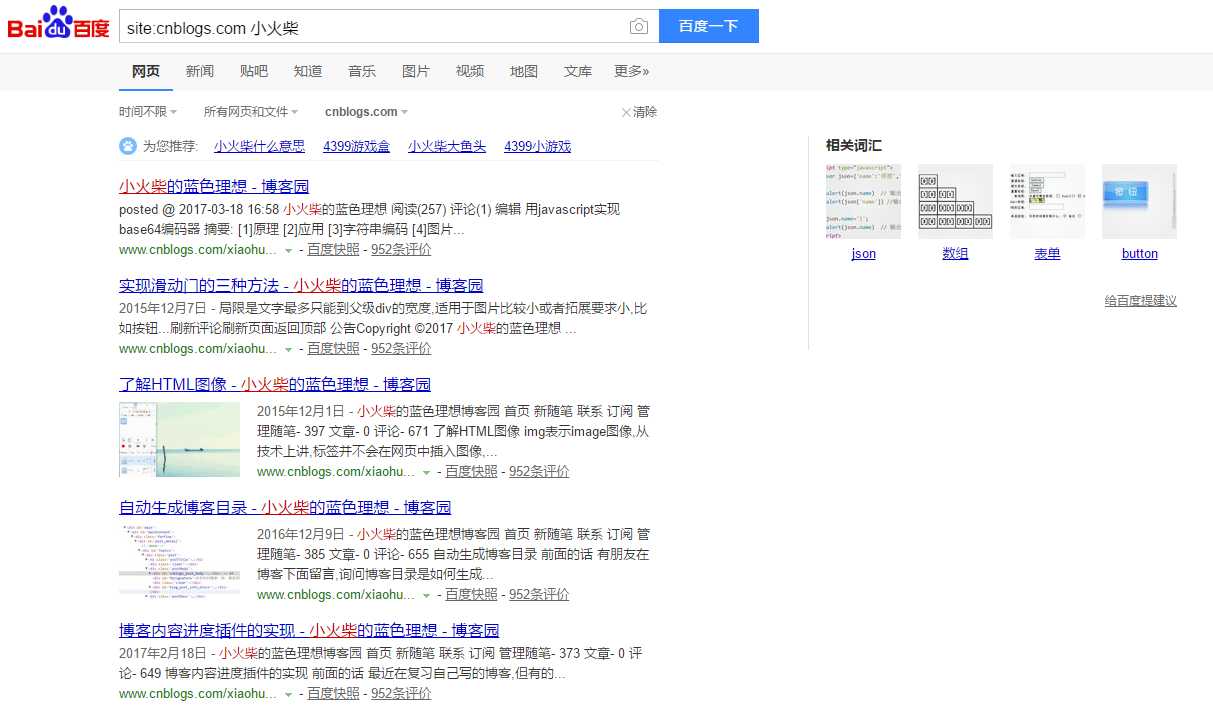Click the 清除 filter clear button
The image size is (1213, 709).
click(x=639, y=112)
